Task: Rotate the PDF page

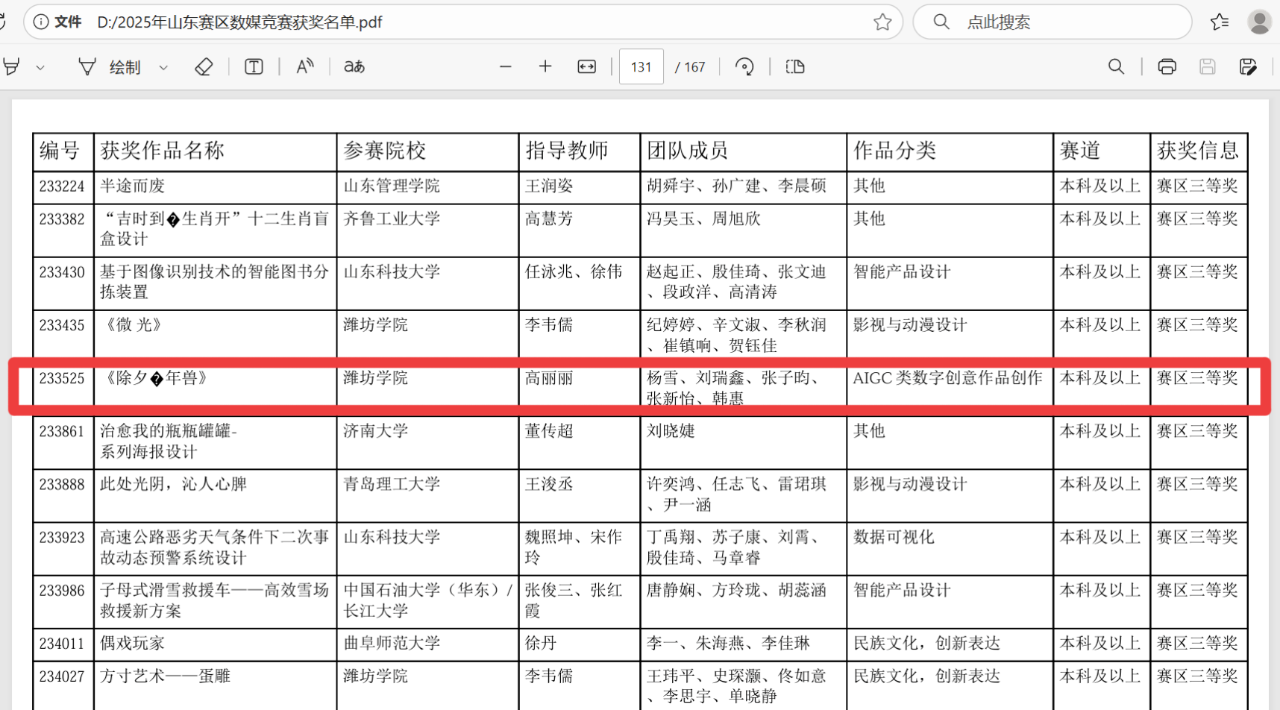Action: tap(744, 67)
